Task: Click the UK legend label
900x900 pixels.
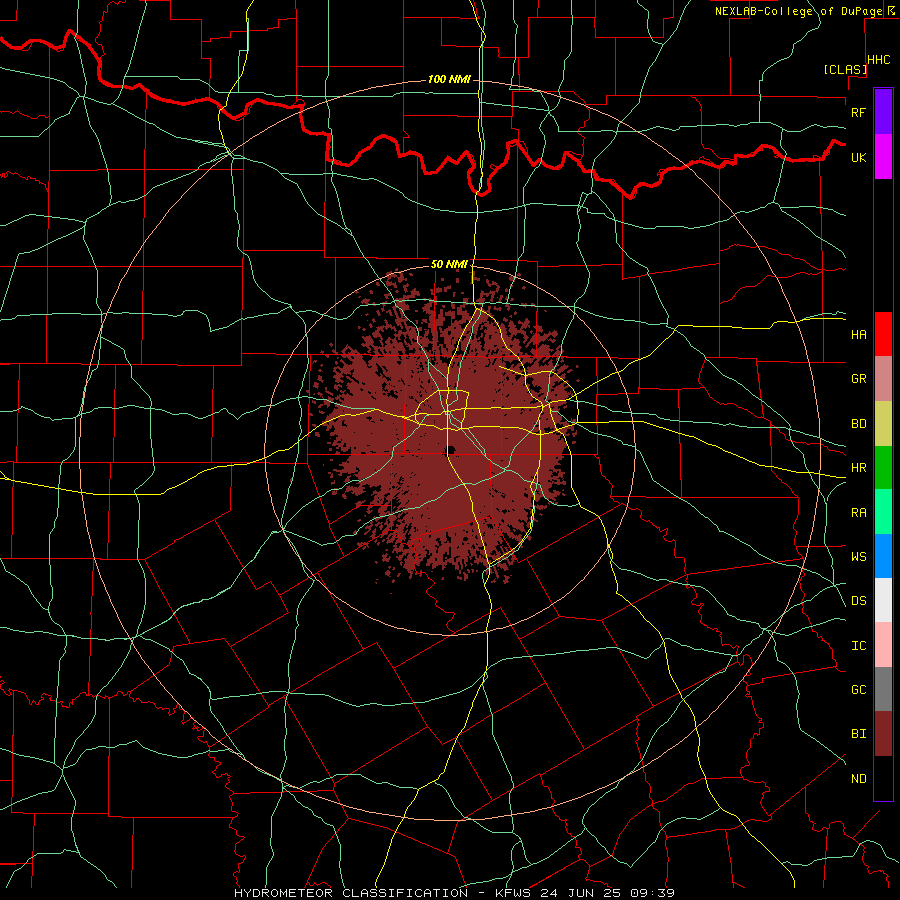Action: [x=858, y=157]
